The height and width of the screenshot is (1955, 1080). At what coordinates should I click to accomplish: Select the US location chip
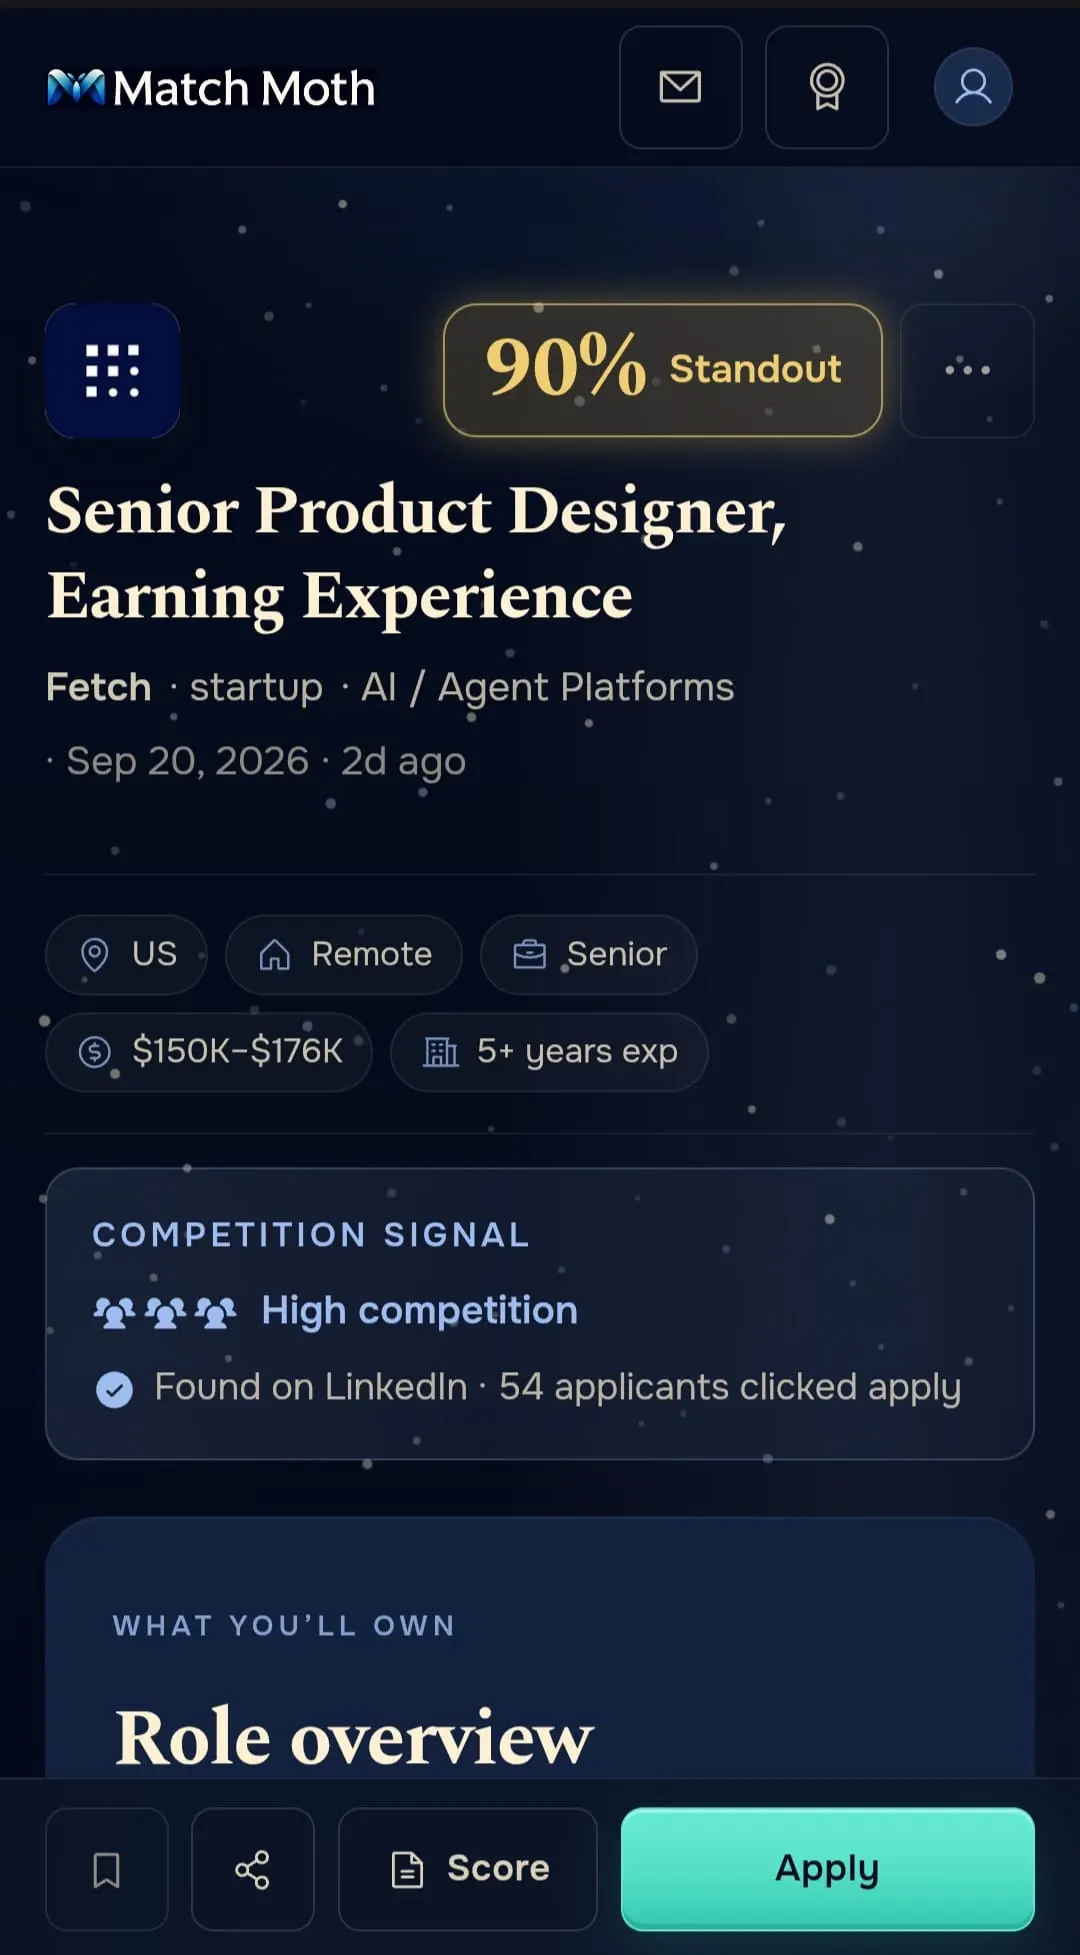click(127, 954)
